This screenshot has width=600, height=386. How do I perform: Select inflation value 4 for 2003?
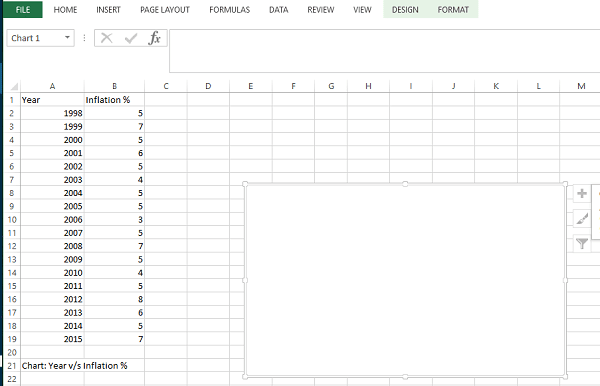[114, 180]
